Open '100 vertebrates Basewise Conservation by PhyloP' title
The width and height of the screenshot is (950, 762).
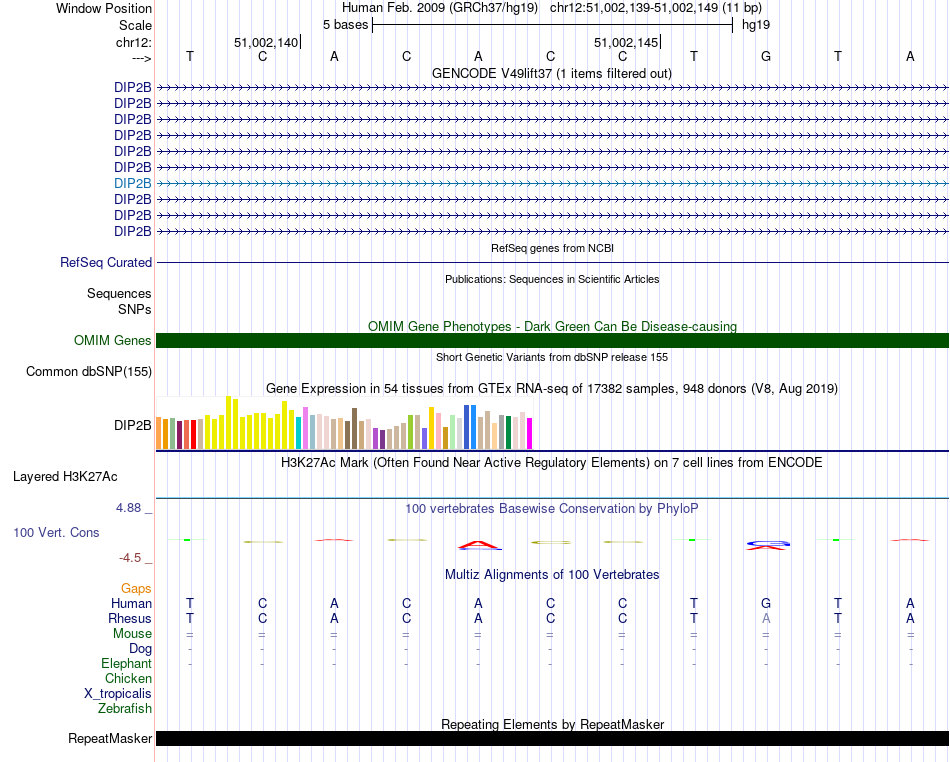pos(552,509)
